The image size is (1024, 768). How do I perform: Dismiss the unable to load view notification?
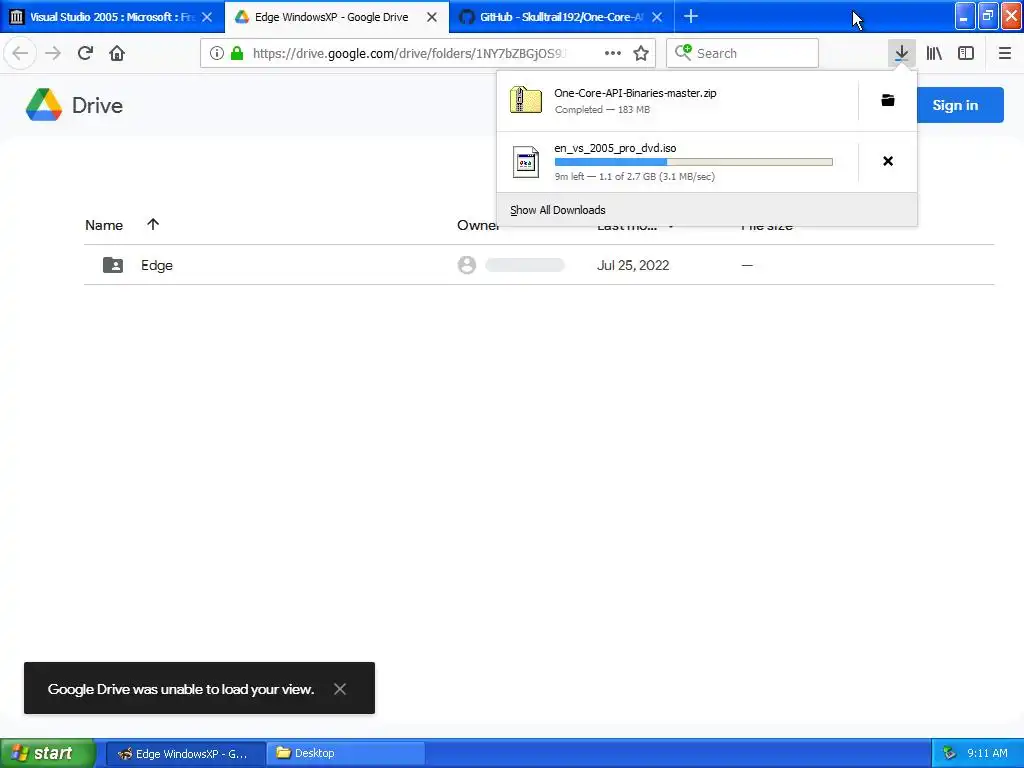click(x=340, y=688)
